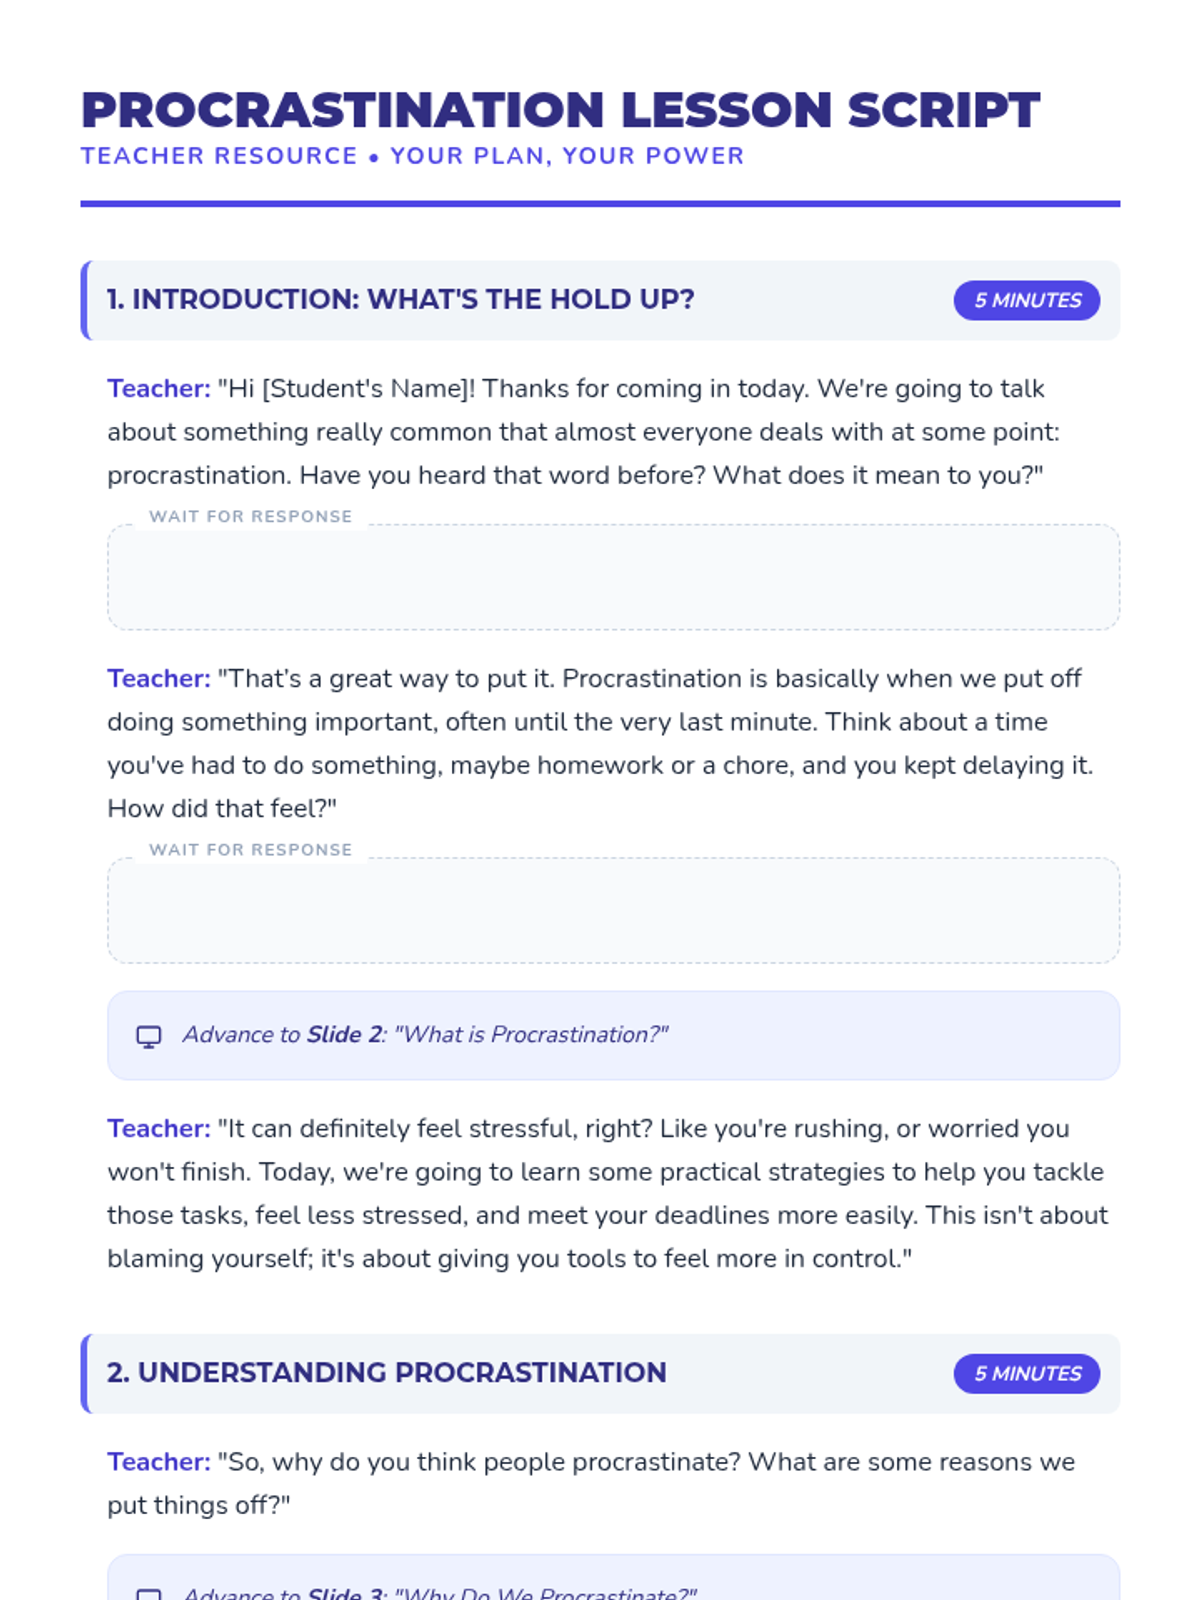Click the first Wait For Response label
This screenshot has height=1600, width=1200.
pyautogui.click(x=250, y=516)
